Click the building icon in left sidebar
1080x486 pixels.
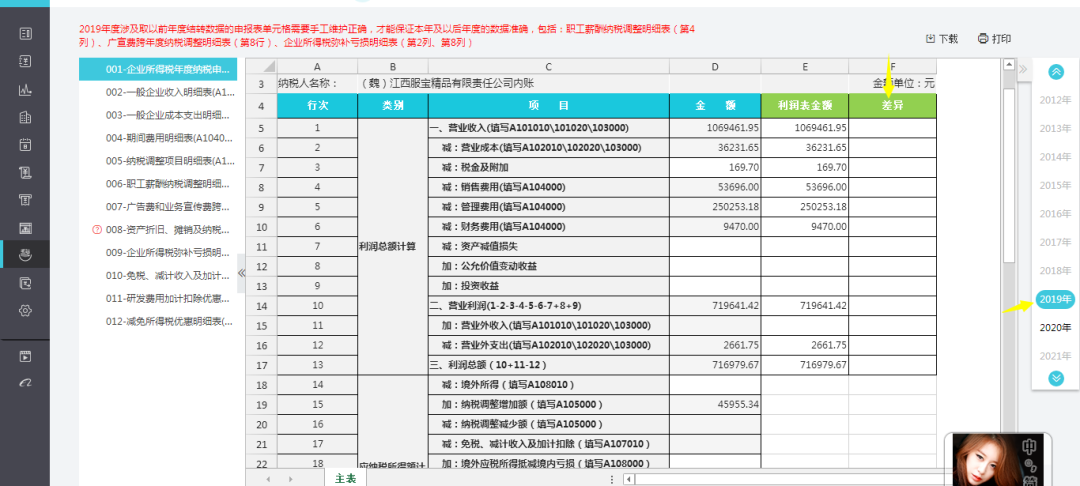pos(25,117)
